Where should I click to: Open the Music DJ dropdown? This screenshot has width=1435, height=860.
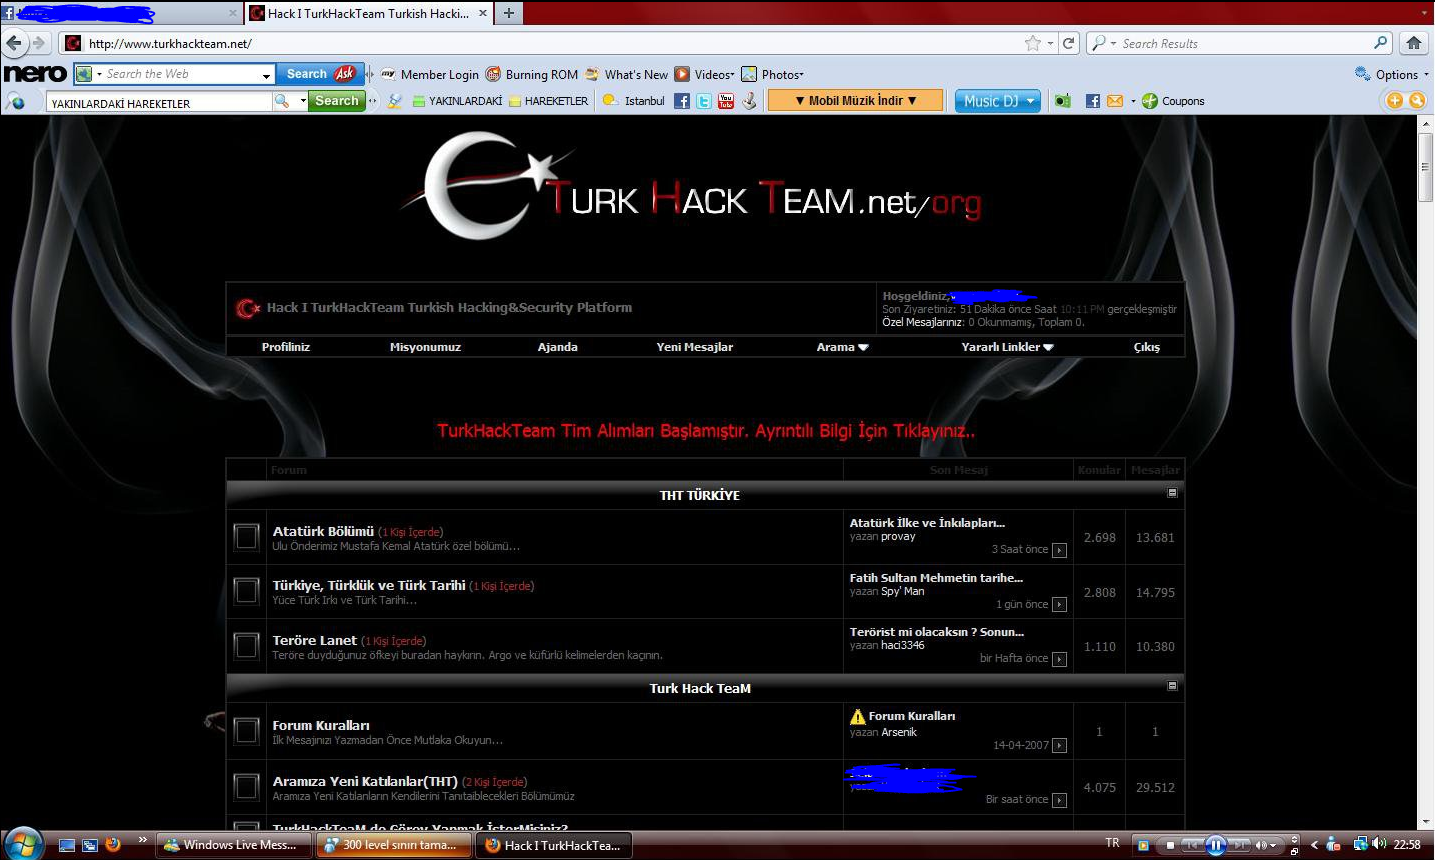998,101
